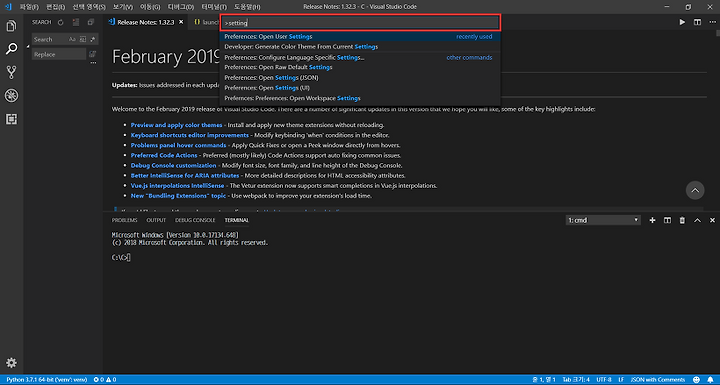Open feedback smiley in status bar
This screenshot has height=385, width=720.
(696, 379)
